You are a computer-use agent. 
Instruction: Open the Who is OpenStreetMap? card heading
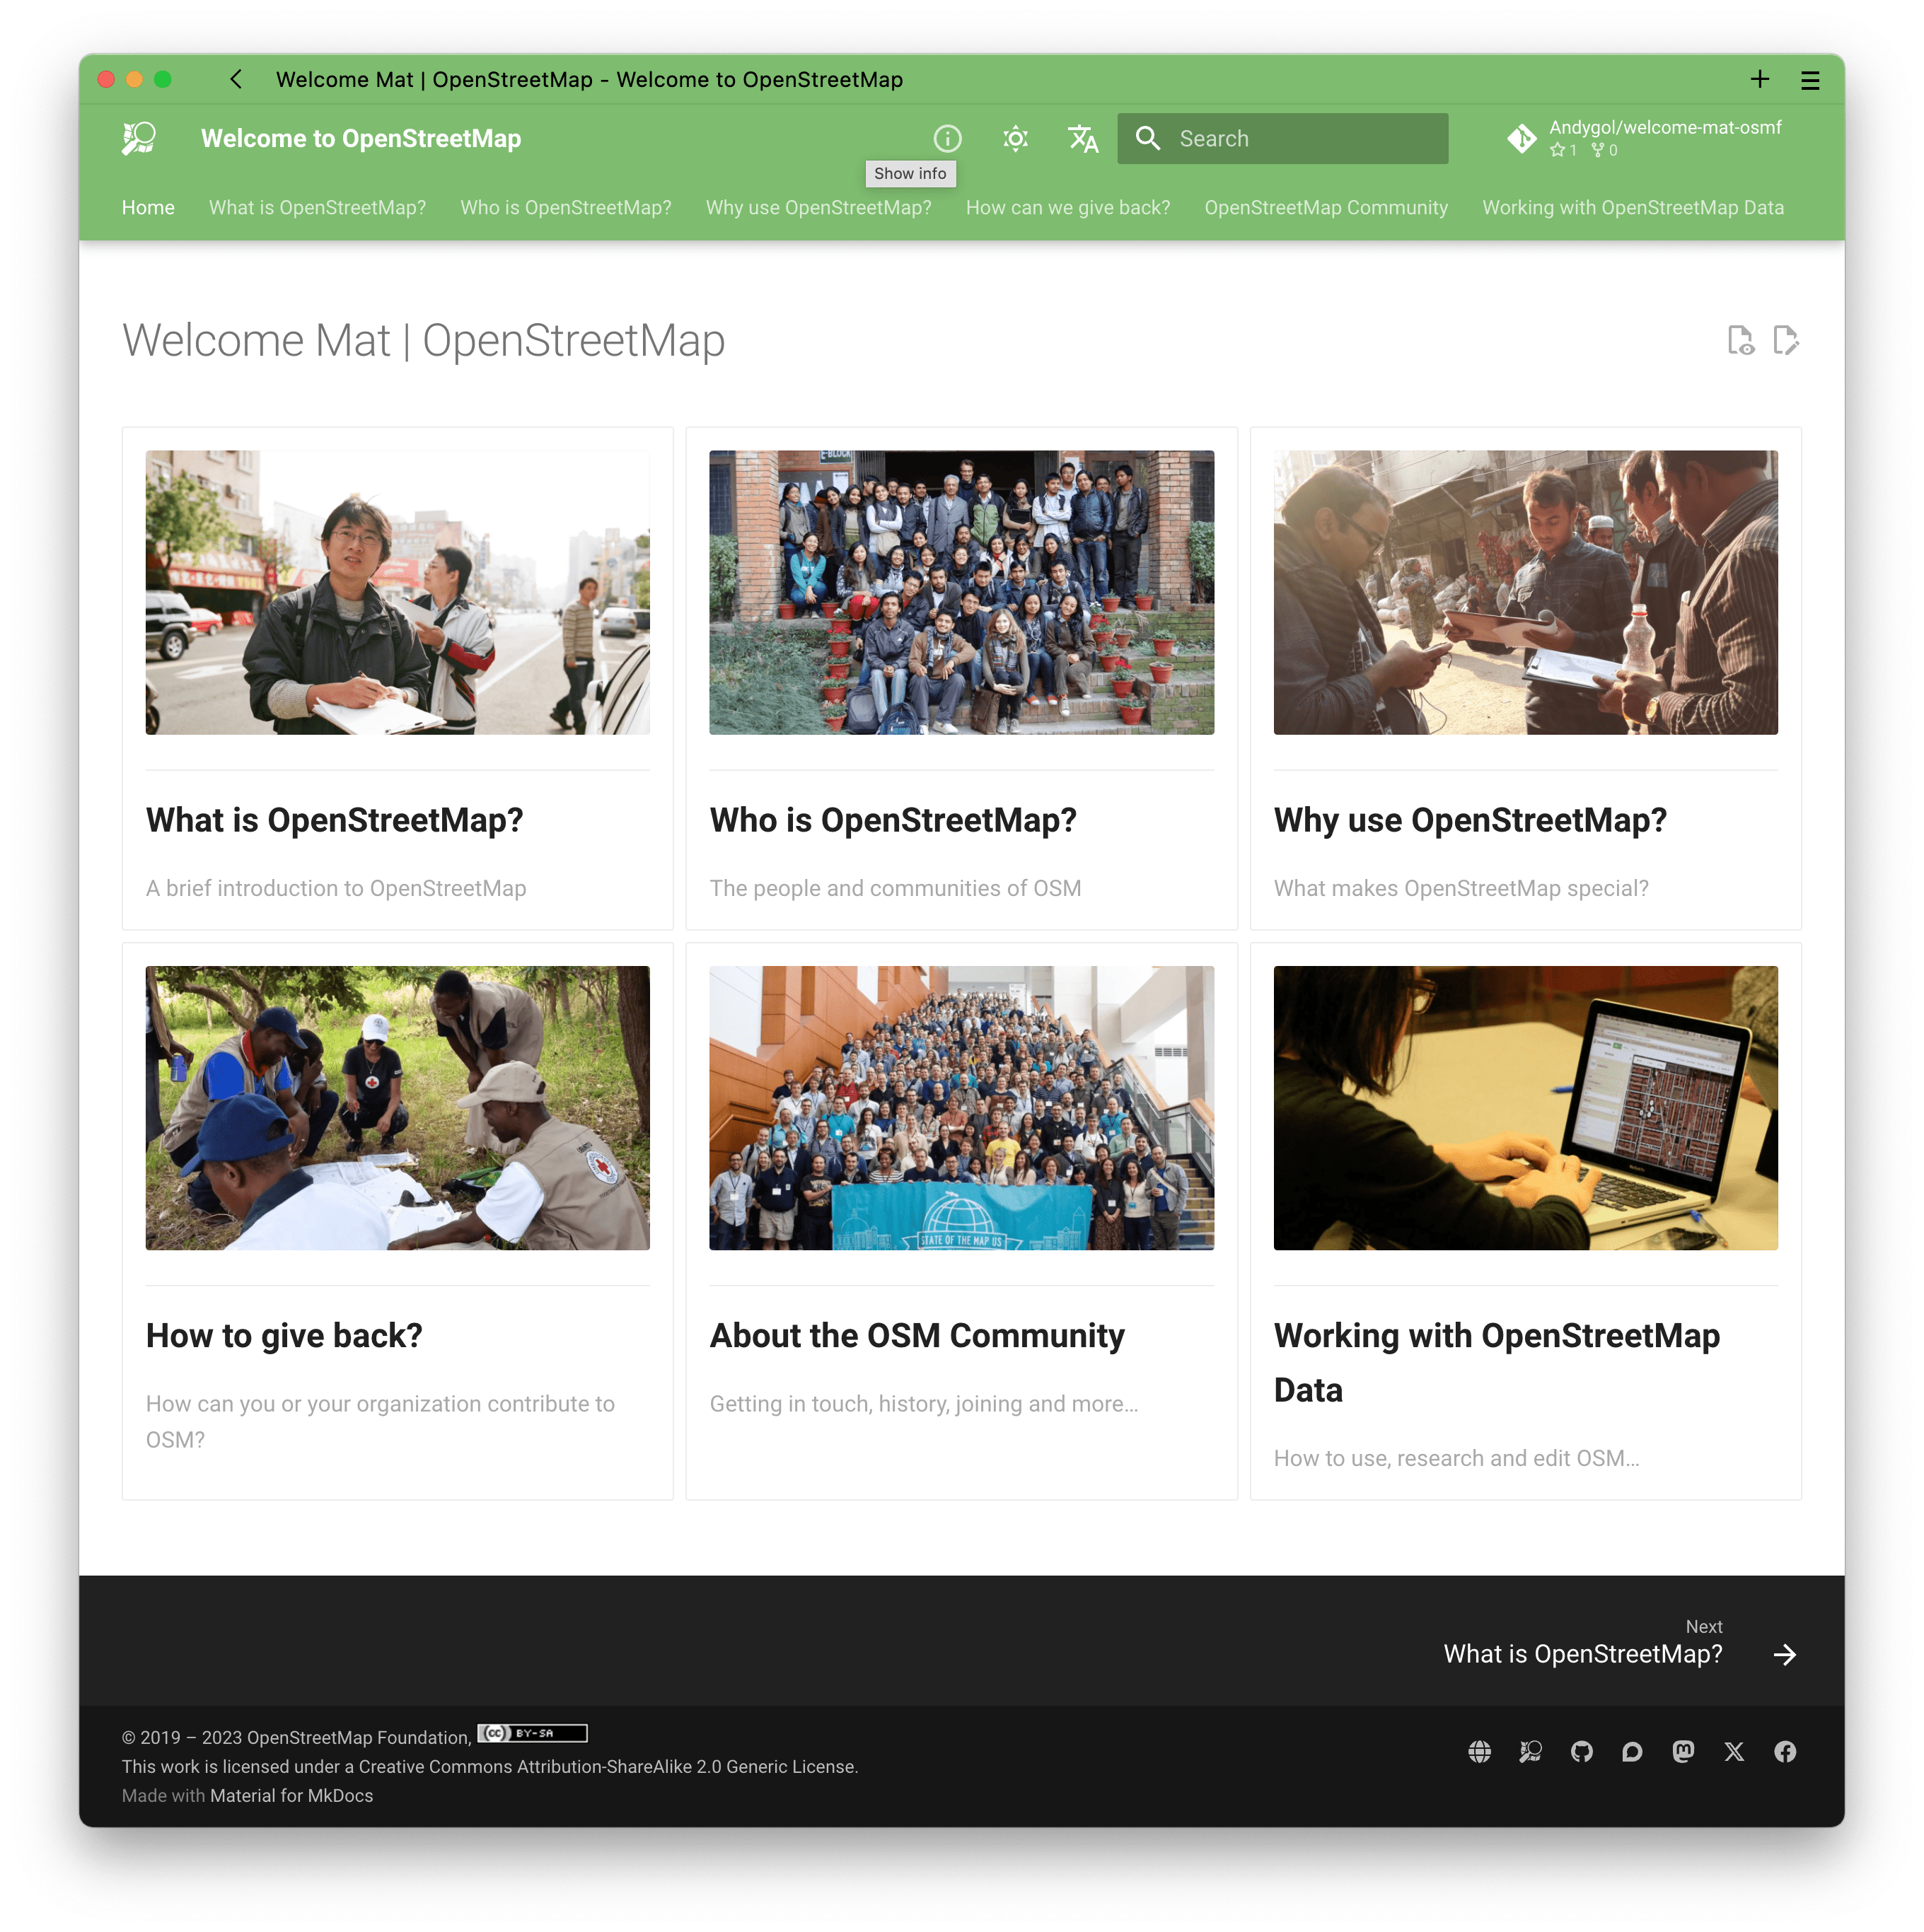click(x=893, y=820)
